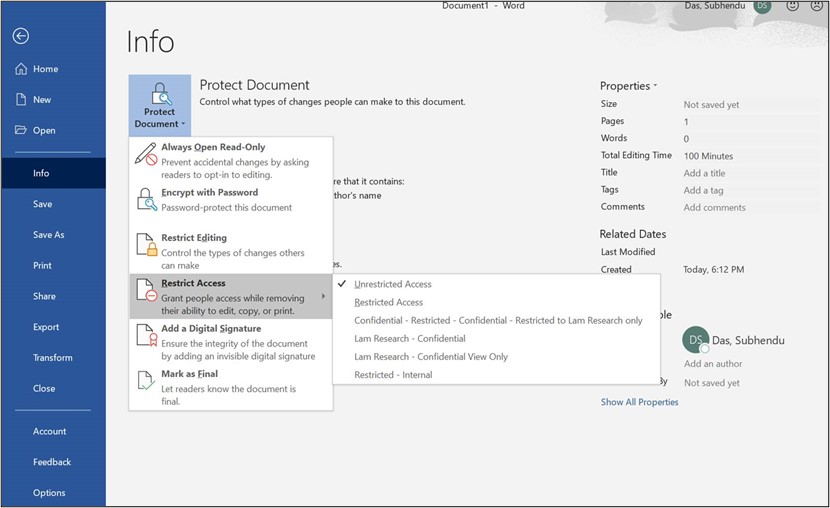Image resolution: width=830 pixels, height=508 pixels.
Task: Click the Encrypt with Password lock icon
Action: [x=146, y=199]
